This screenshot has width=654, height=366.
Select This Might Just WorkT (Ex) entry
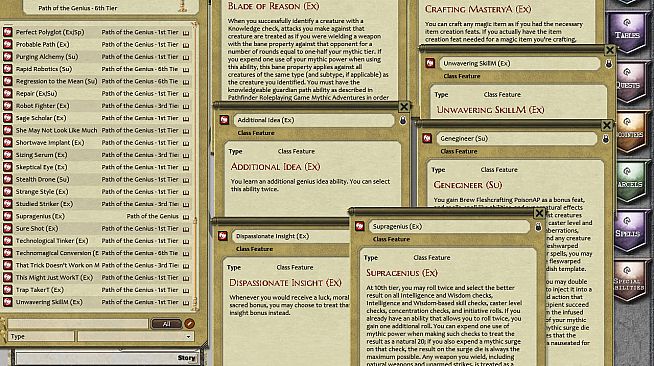coord(54,278)
